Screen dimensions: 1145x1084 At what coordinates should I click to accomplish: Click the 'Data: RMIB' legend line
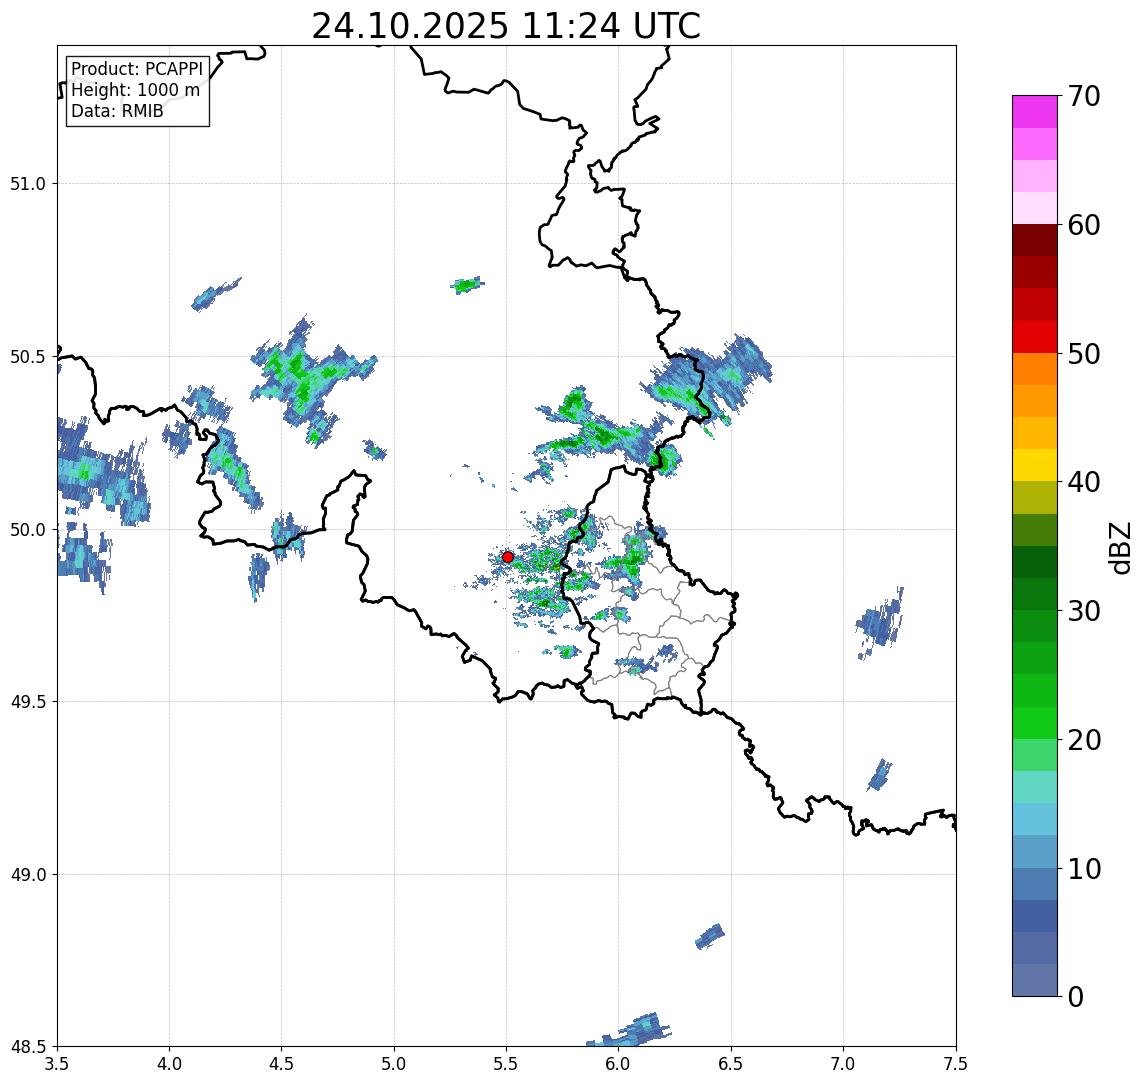117,111
